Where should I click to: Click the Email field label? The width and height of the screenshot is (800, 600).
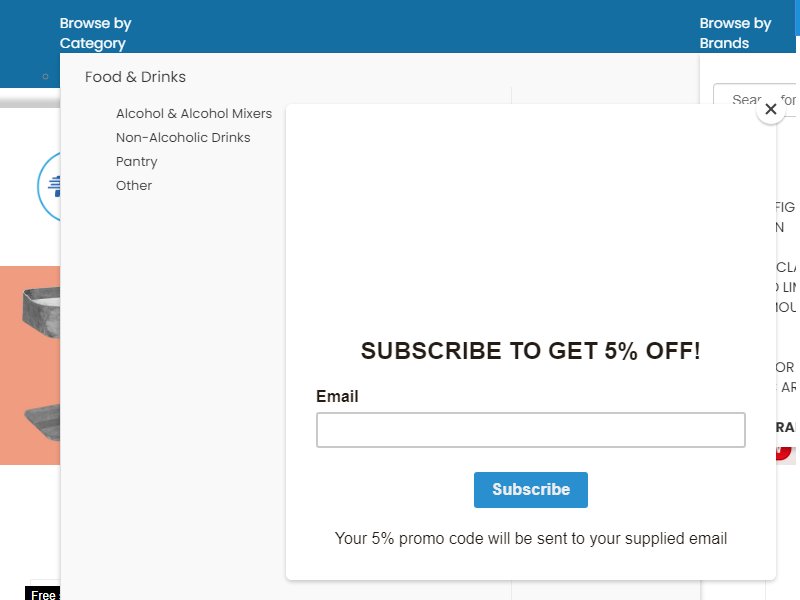[x=337, y=396]
